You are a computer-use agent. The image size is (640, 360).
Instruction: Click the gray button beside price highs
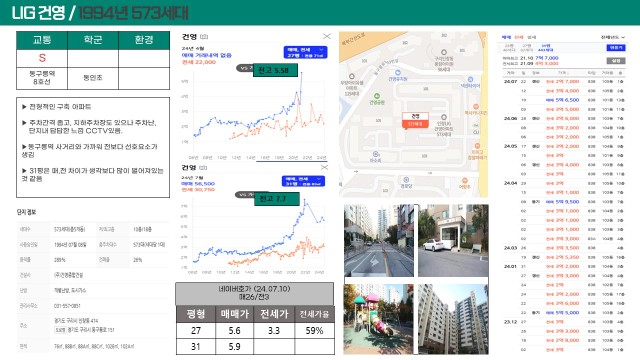(616, 61)
